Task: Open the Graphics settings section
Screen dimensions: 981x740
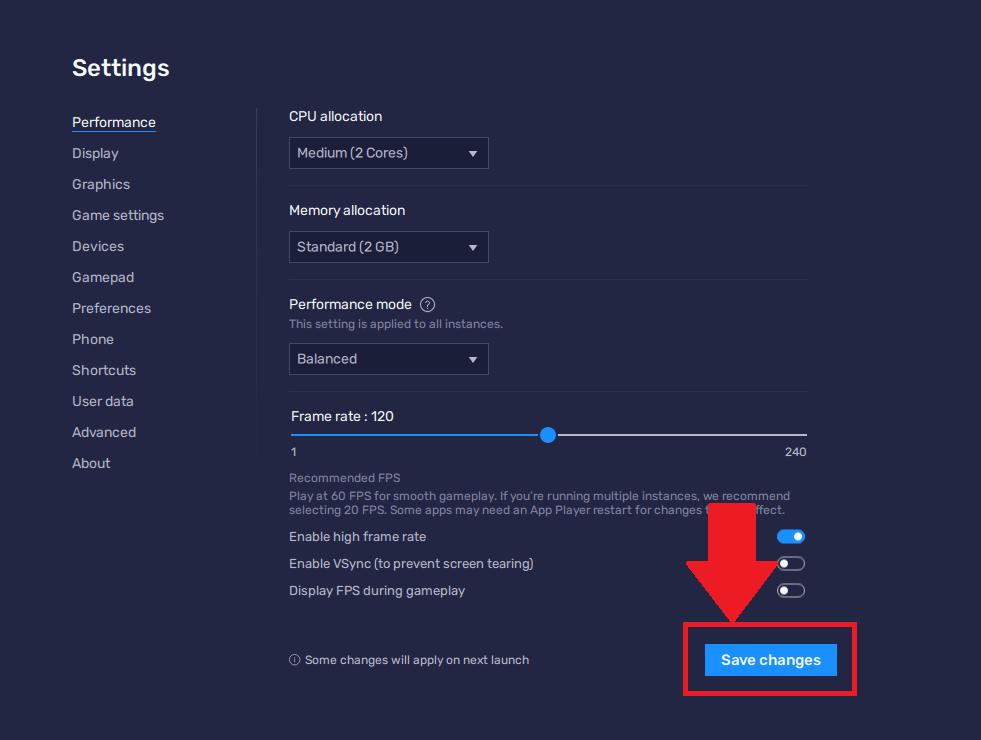Action: click(101, 184)
